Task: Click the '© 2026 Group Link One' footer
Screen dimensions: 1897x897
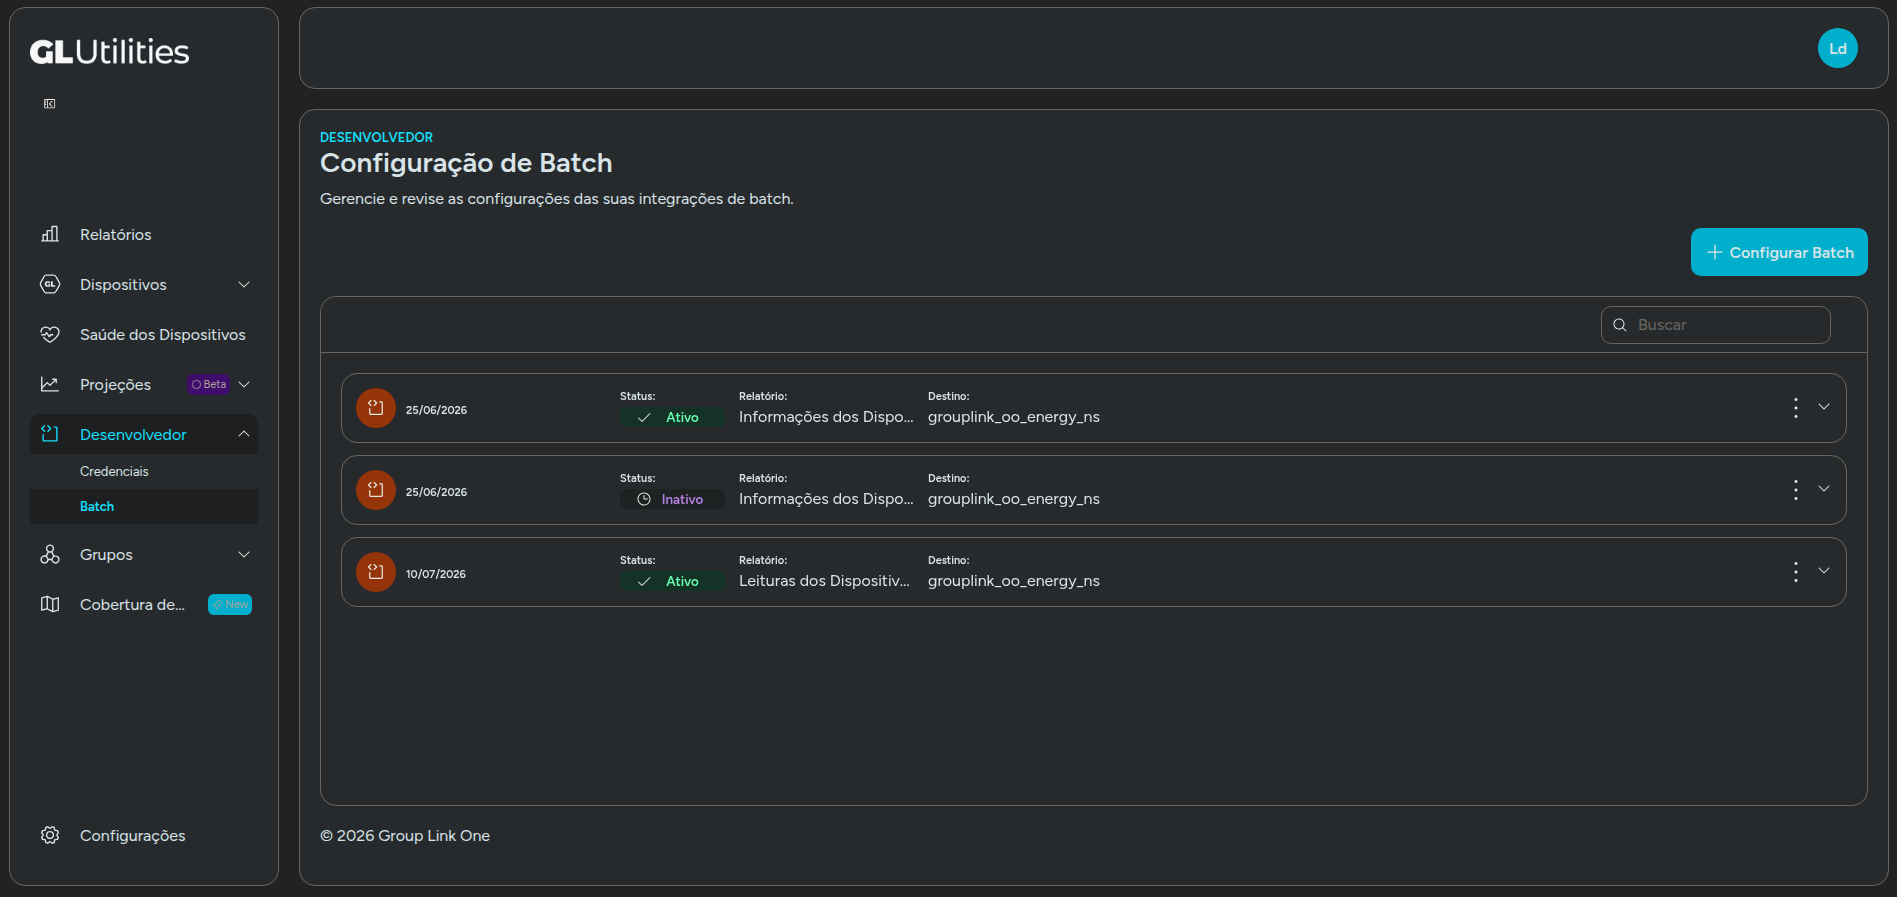Action: (x=405, y=835)
